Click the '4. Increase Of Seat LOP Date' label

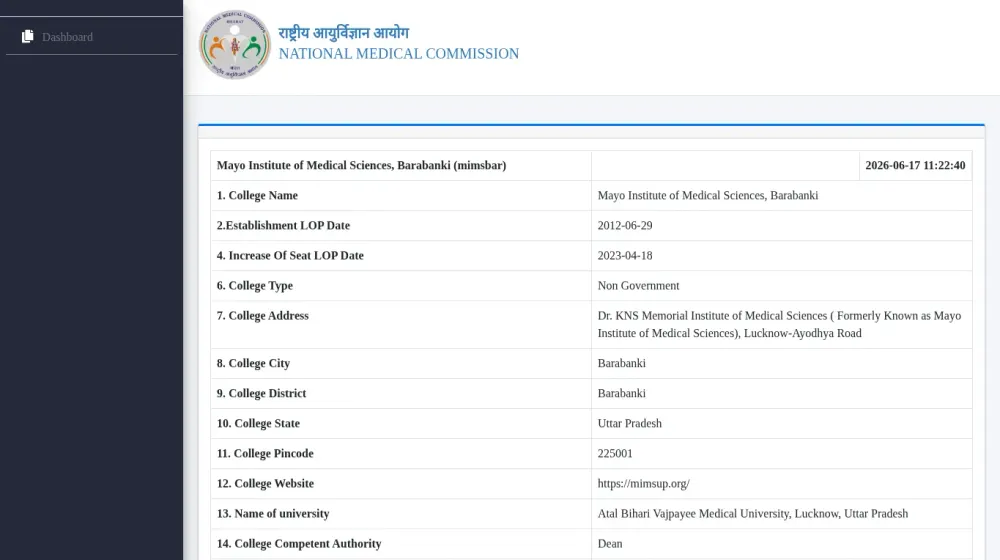point(290,255)
